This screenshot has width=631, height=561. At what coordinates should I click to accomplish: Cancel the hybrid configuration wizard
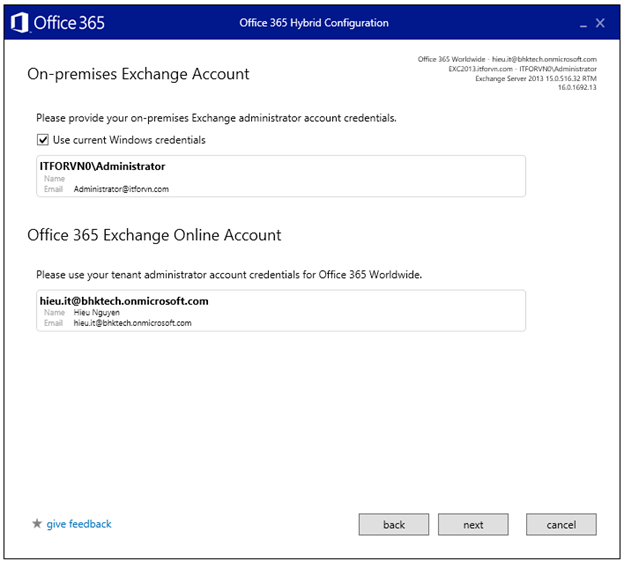click(560, 525)
